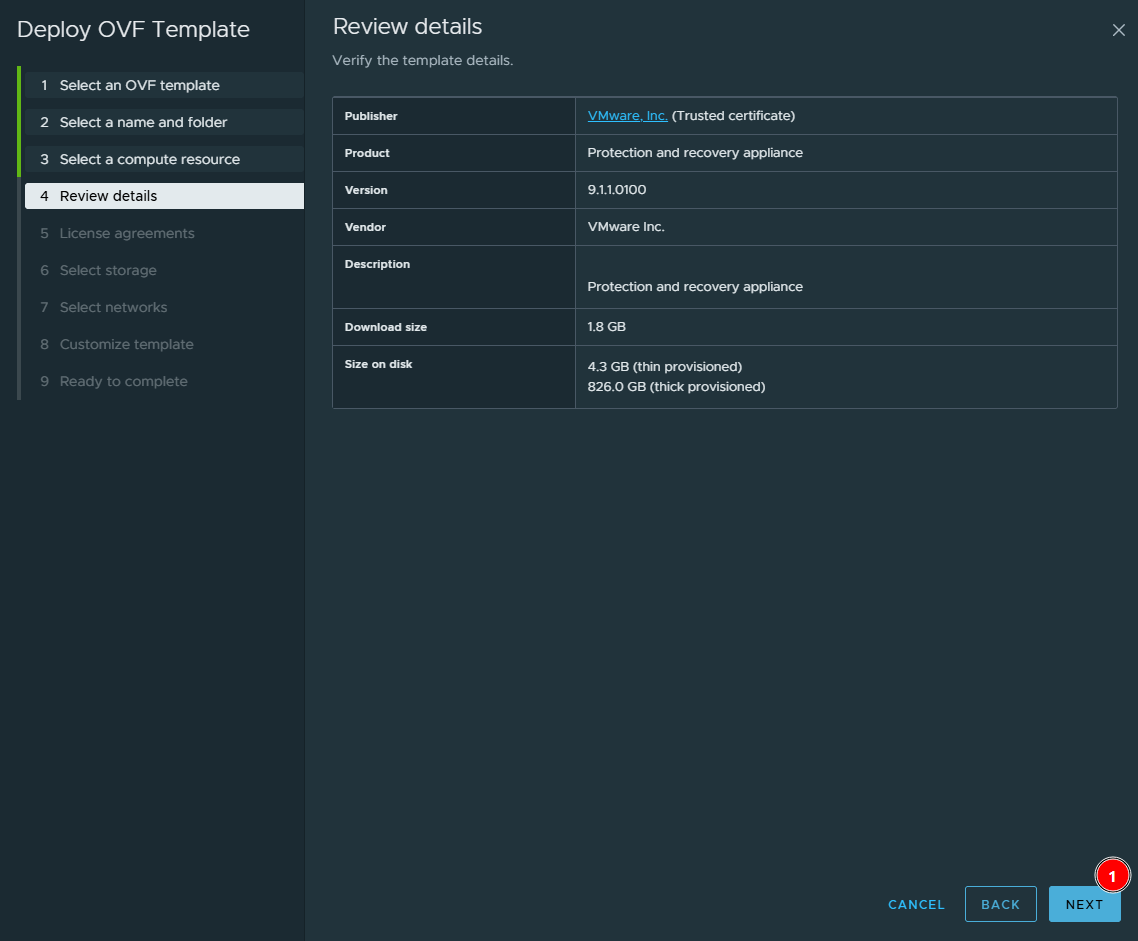Click the Description row label

377,264
